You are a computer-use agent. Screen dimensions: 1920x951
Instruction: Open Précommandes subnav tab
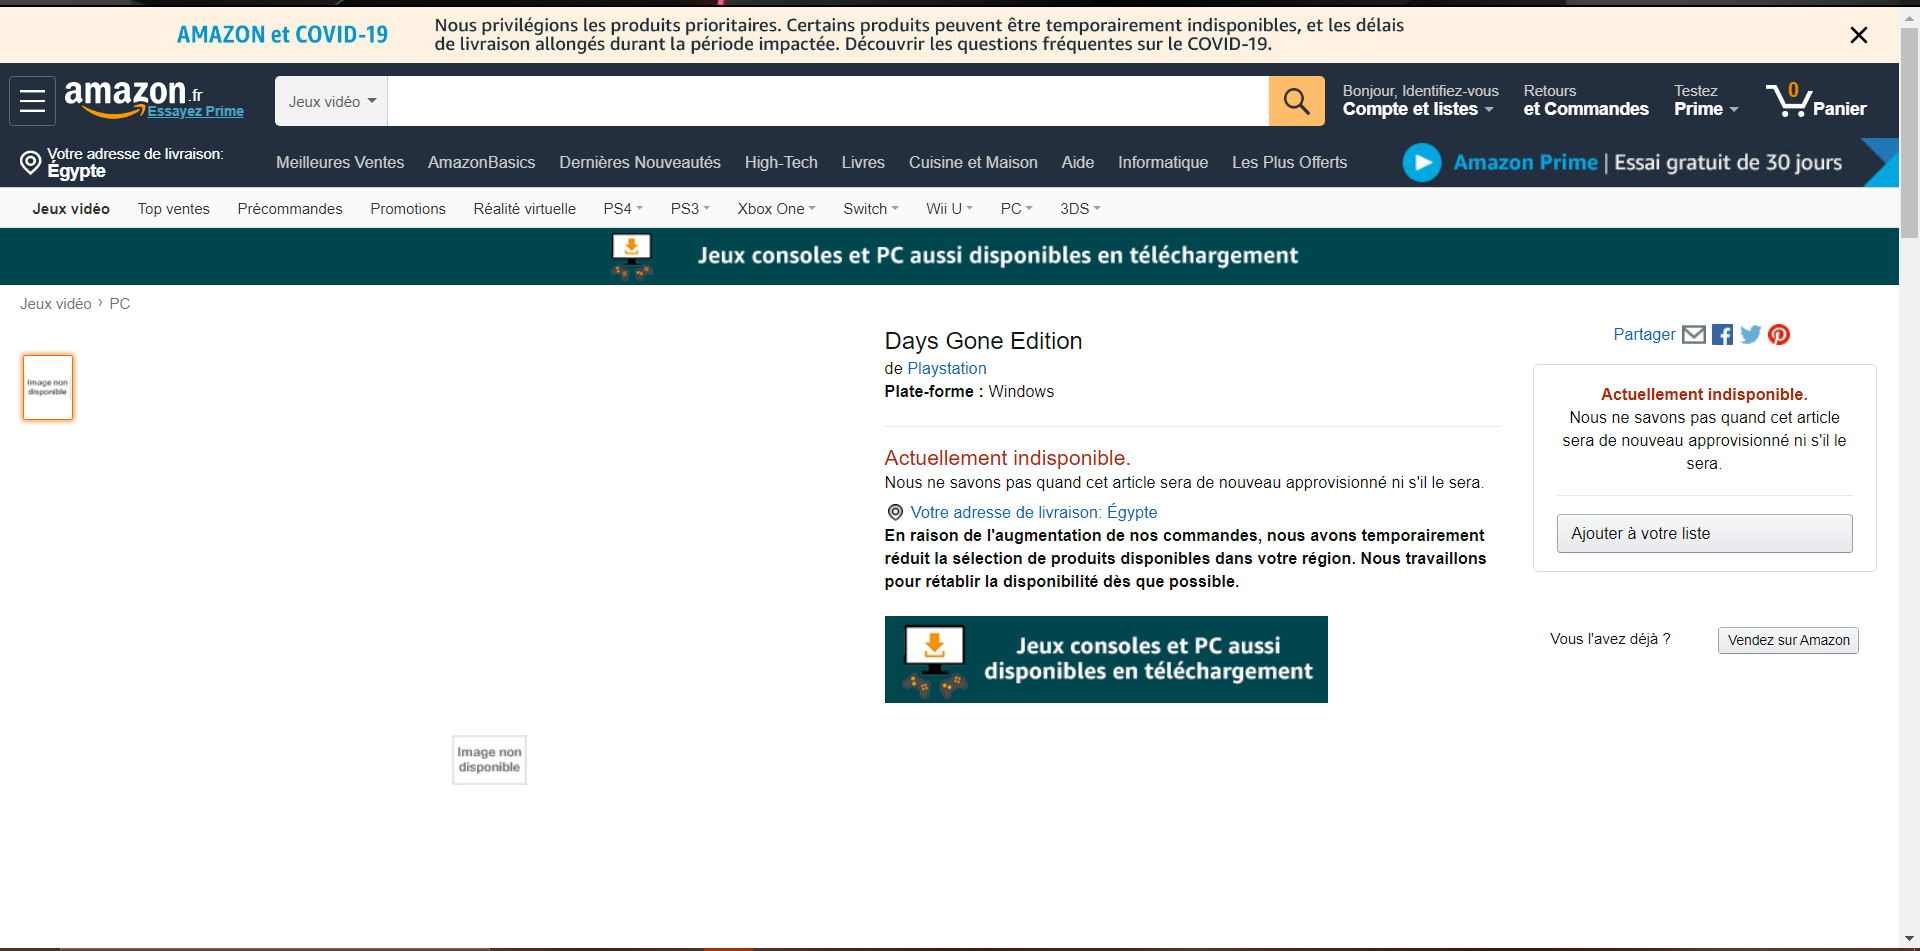[x=290, y=208]
